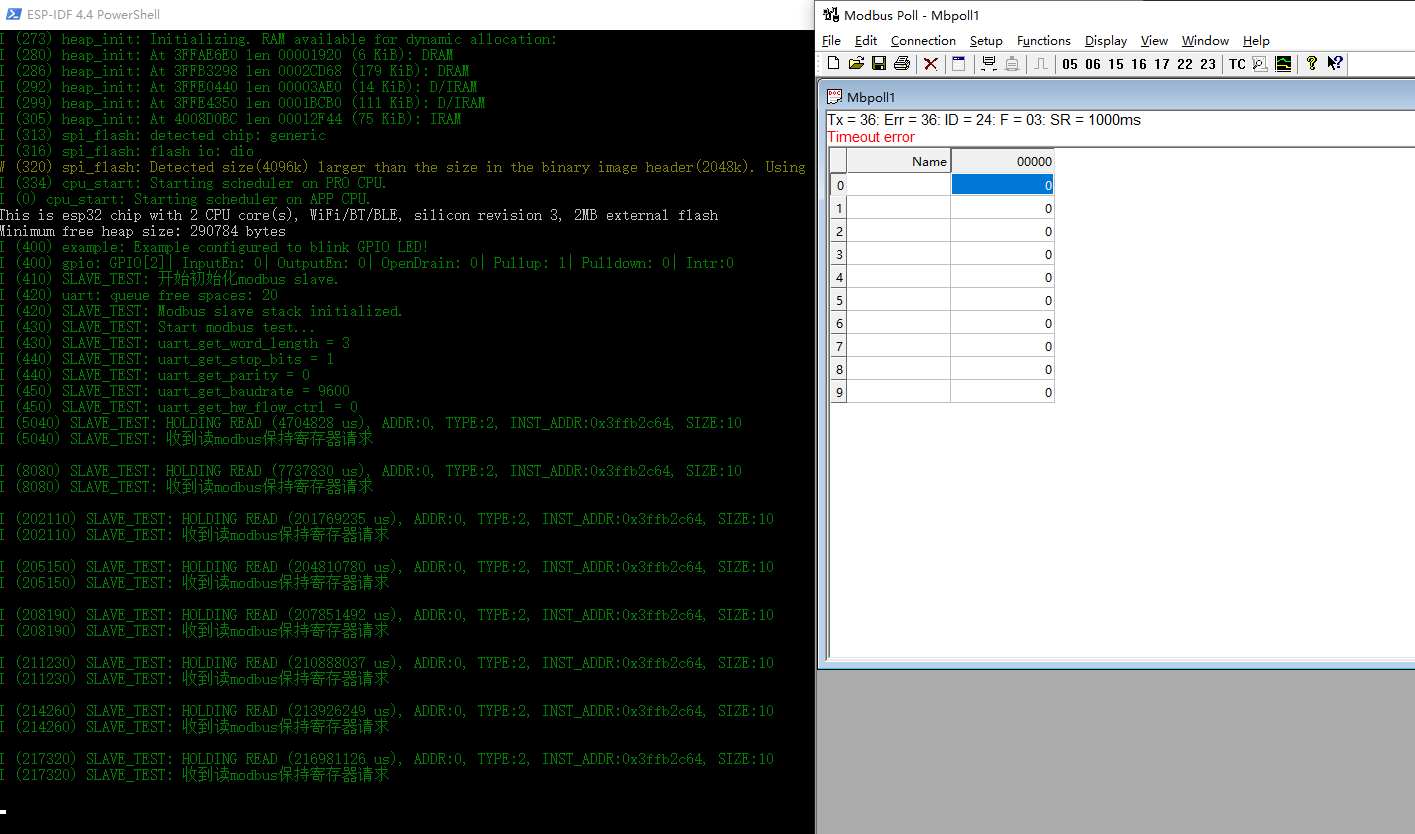
Task: Click function 15 write multiple coils
Action: tap(1116, 64)
